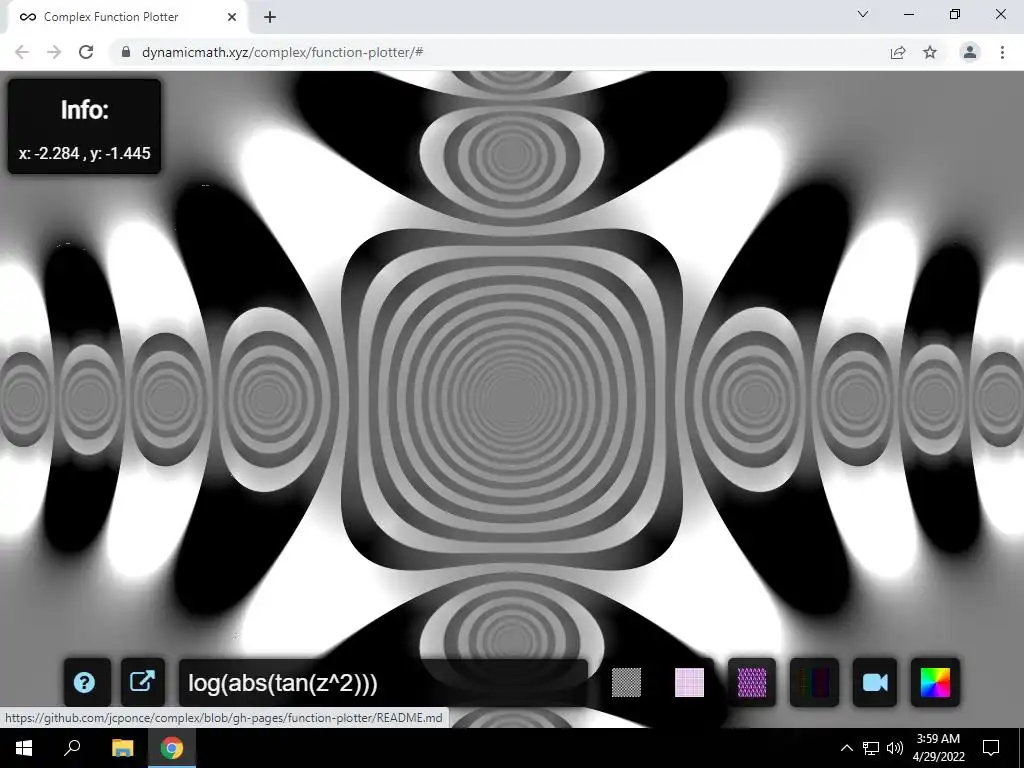1024x768 pixels.
Task: Open Windows taskbar search
Action: pos(72,748)
